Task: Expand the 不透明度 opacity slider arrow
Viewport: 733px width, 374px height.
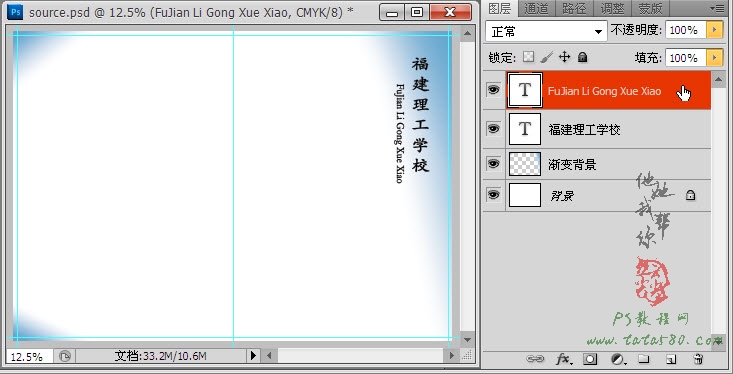Action: [714, 30]
